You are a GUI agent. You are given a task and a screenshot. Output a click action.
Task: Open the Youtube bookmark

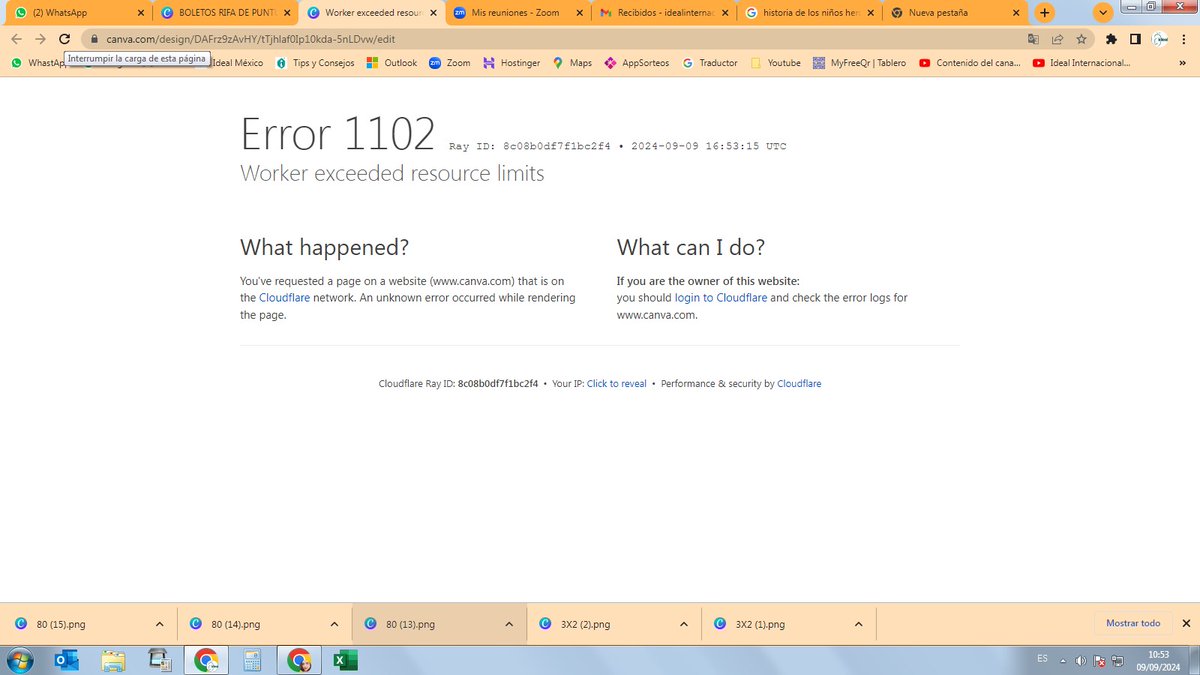[x=775, y=63]
